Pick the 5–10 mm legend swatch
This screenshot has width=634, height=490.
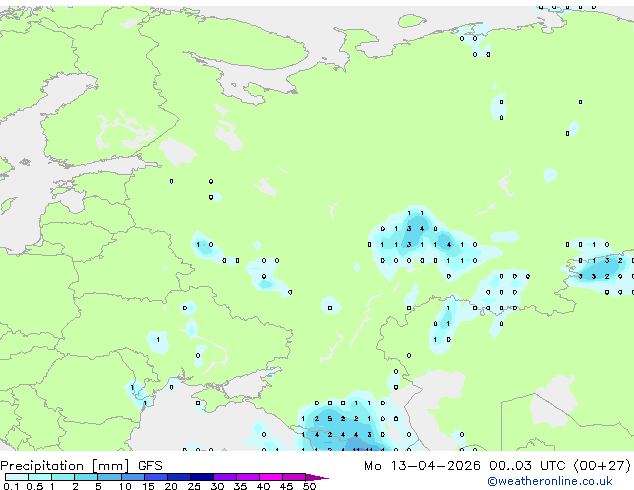[110, 477]
